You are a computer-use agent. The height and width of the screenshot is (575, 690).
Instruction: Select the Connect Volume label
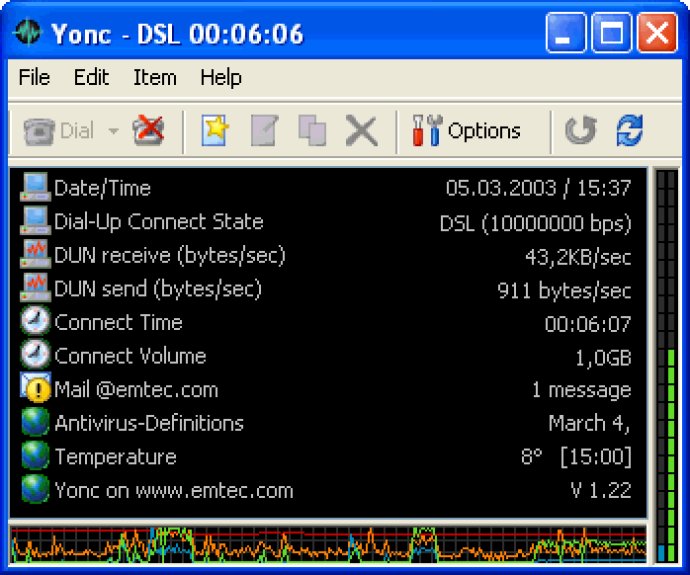tap(130, 356)
